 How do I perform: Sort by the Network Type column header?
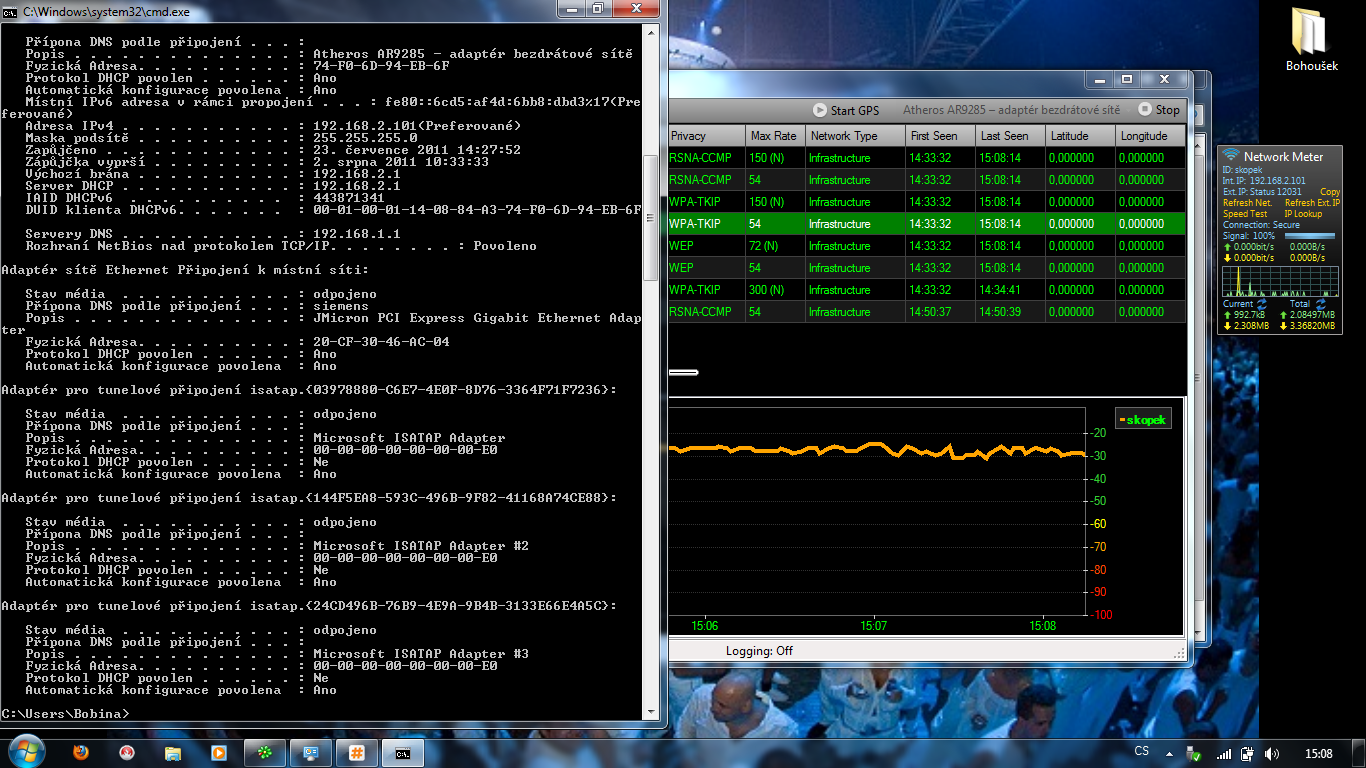[x=844, y=136]
